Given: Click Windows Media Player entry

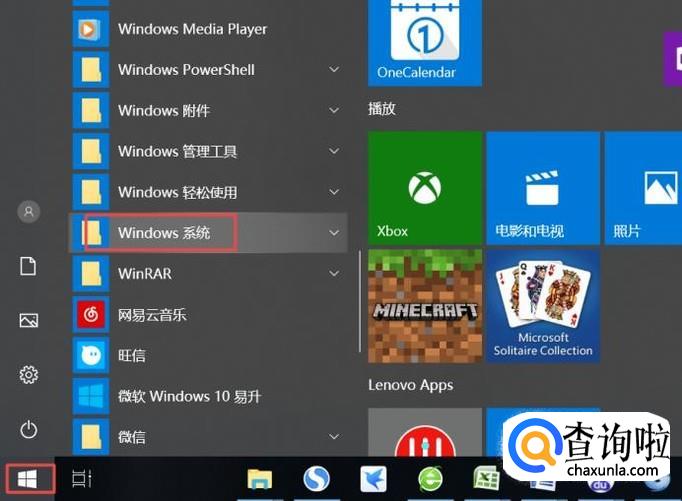Looking at the screenshot, I should click(192, 29).
